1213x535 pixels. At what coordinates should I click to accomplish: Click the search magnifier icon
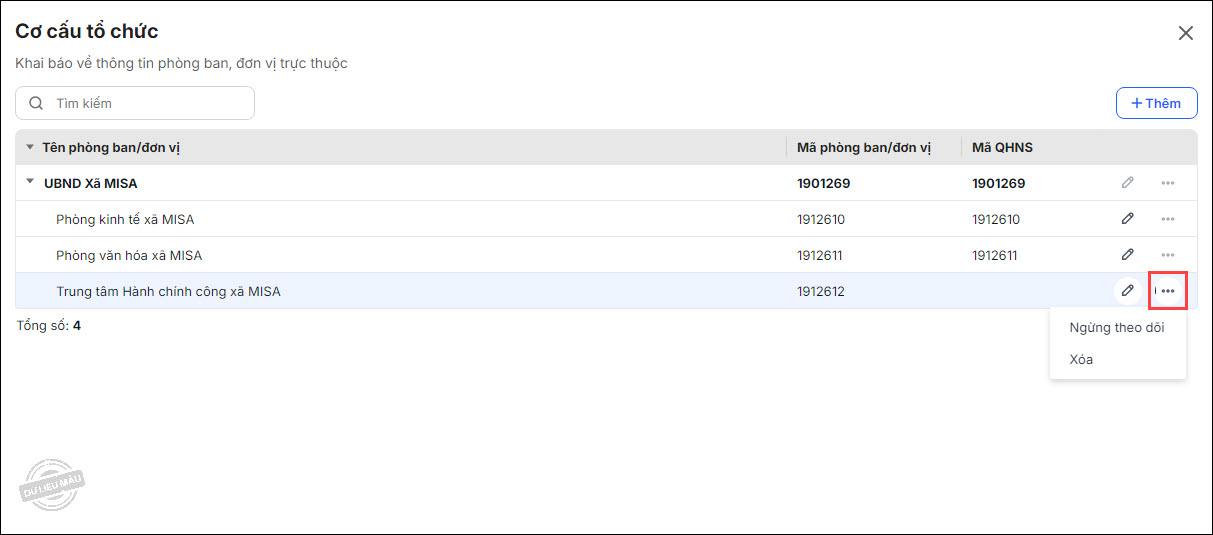tap(37, 103)
